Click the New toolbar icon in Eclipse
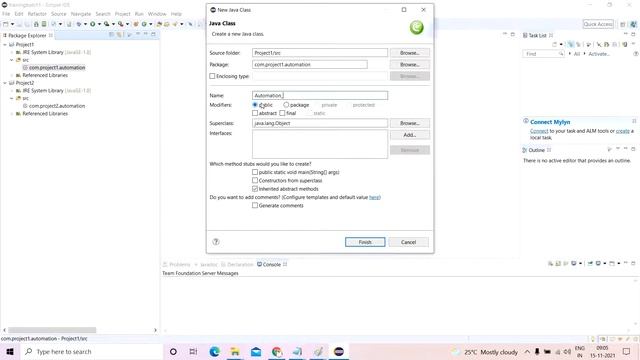This screenshot has height=360, width=640. point(6,24)
